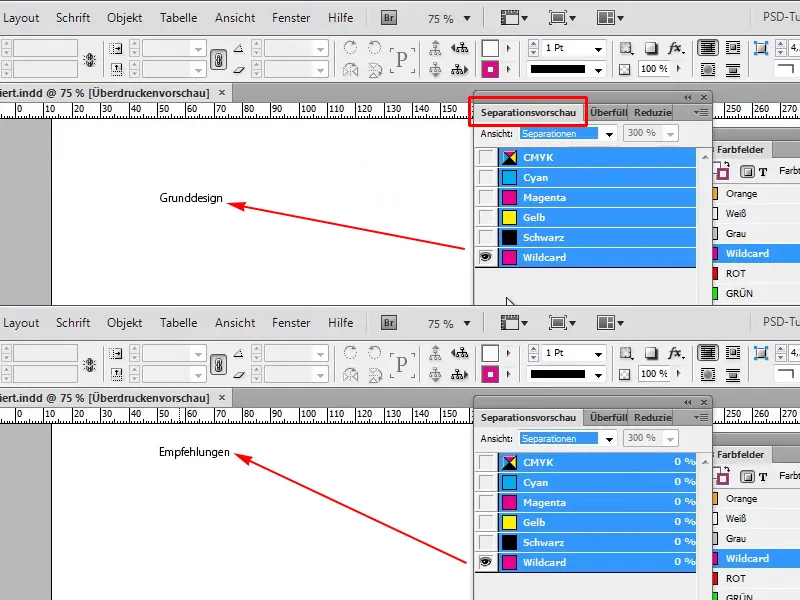
Task: Click the P paragraph formatting icon
Action: click(x=402, y=57)
